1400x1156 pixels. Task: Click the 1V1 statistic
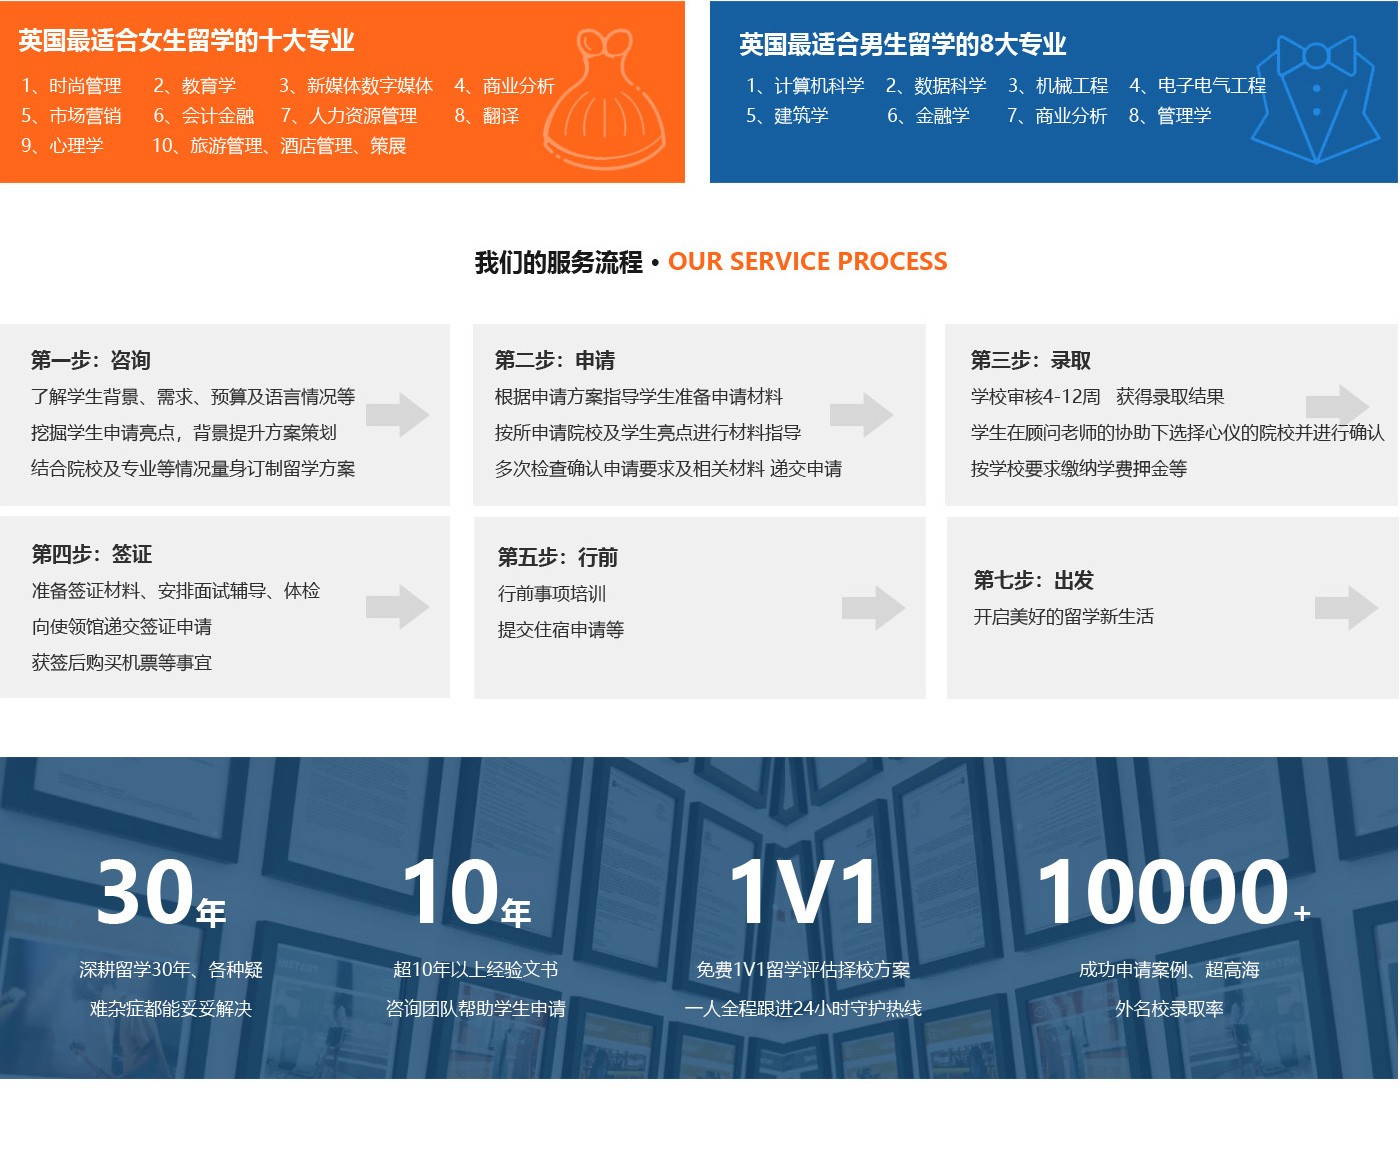(x=804, y=892)
